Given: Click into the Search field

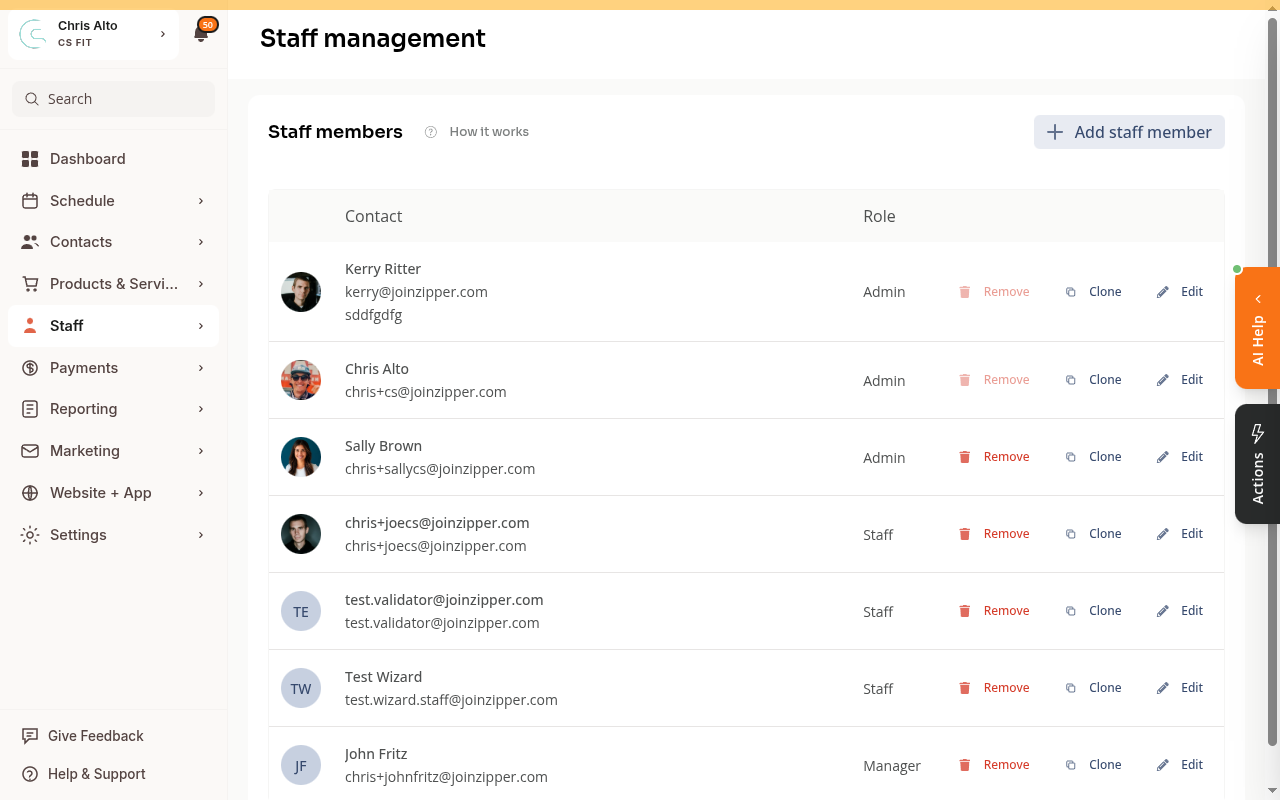Looking at the screenshot, I should (x=113, y=99).
